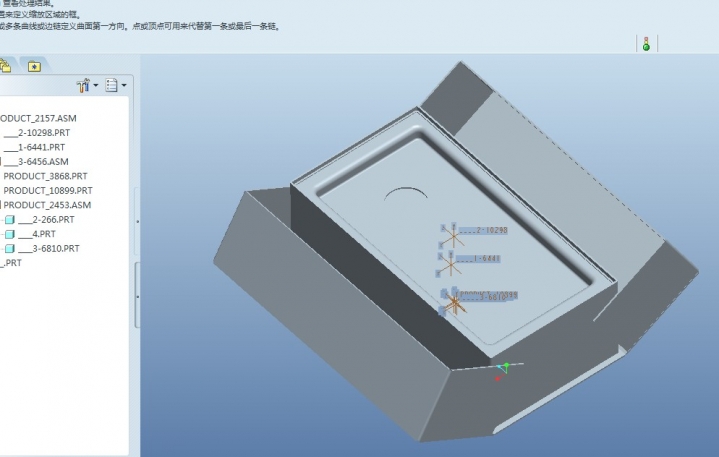Open the model tree Settings hammer icon

pyautogui.click(x=83, y=86)
